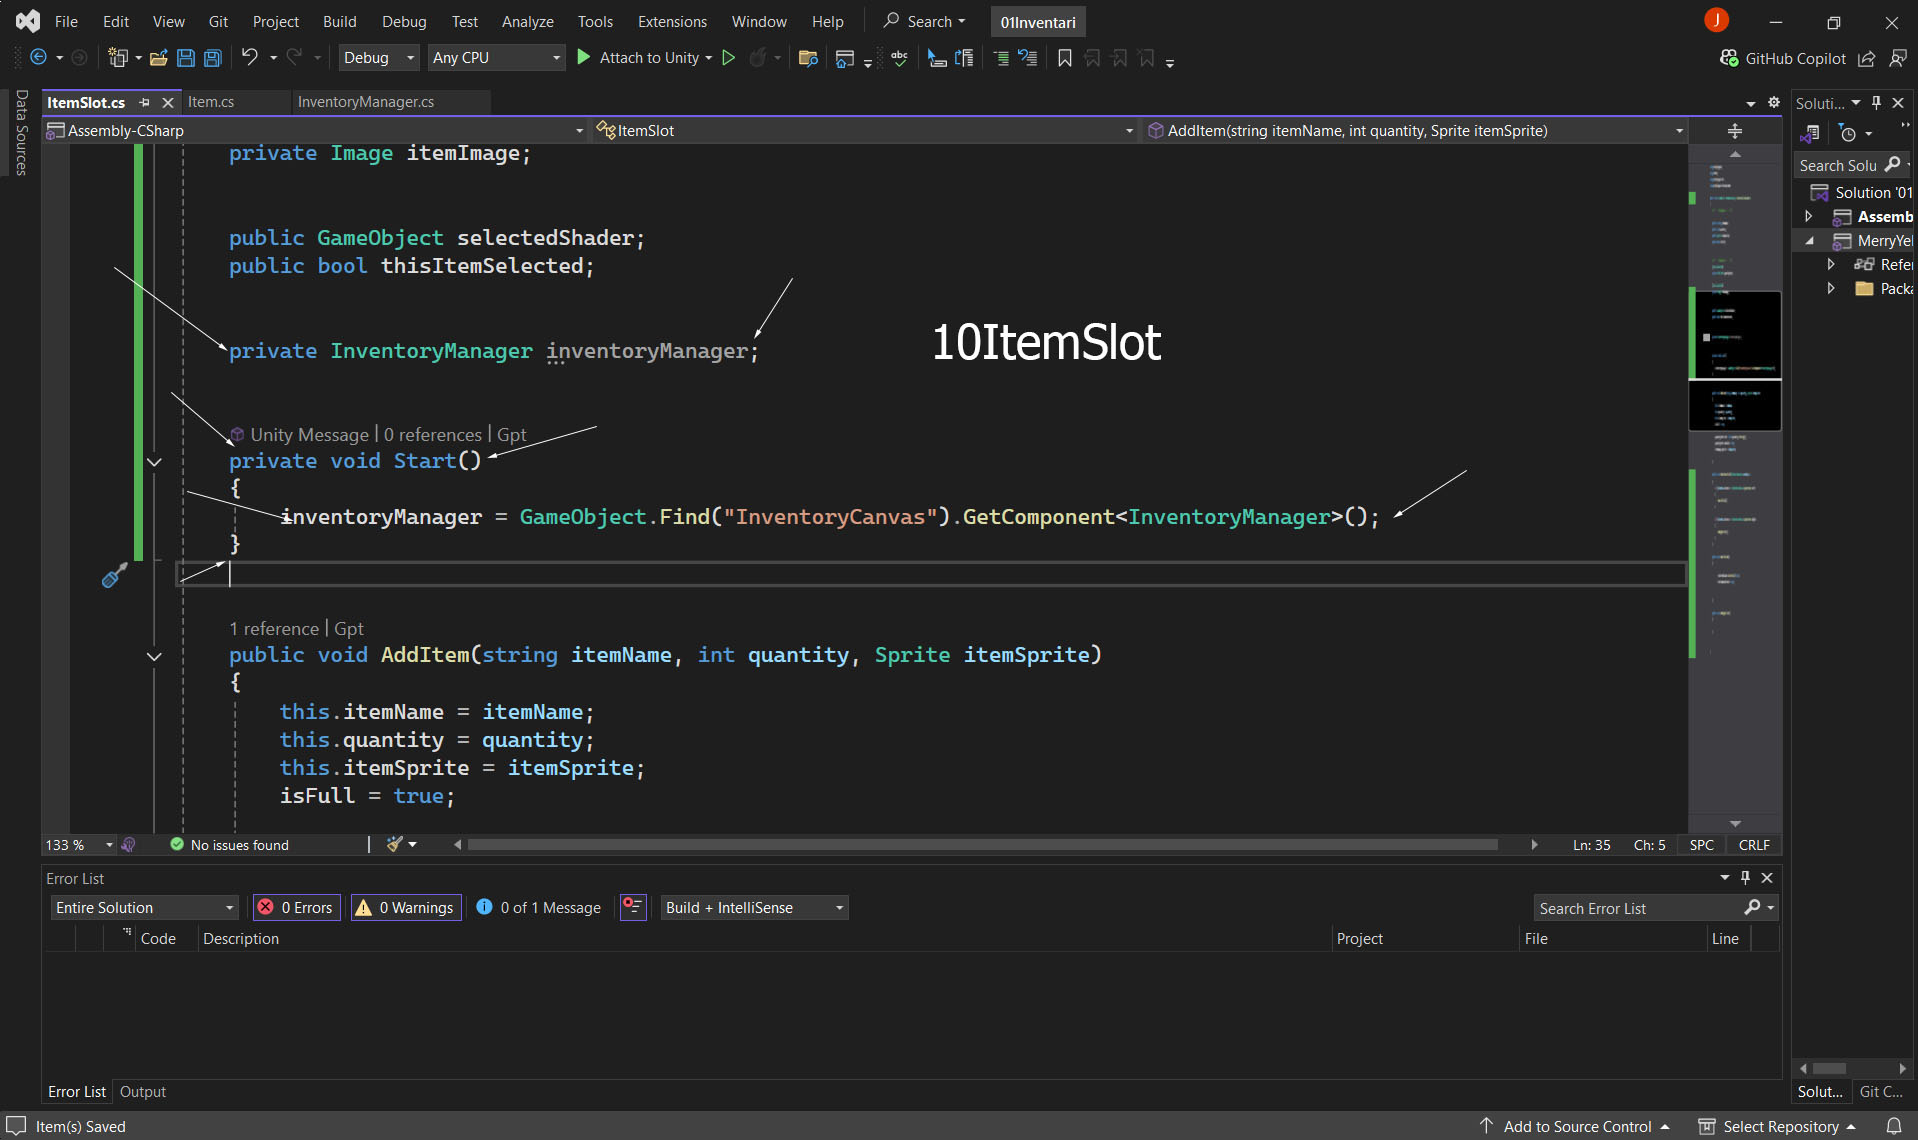The image size is (1918, 1140).
Task: Open the Entire Solution scope dropdown
Action: (144, 908)
